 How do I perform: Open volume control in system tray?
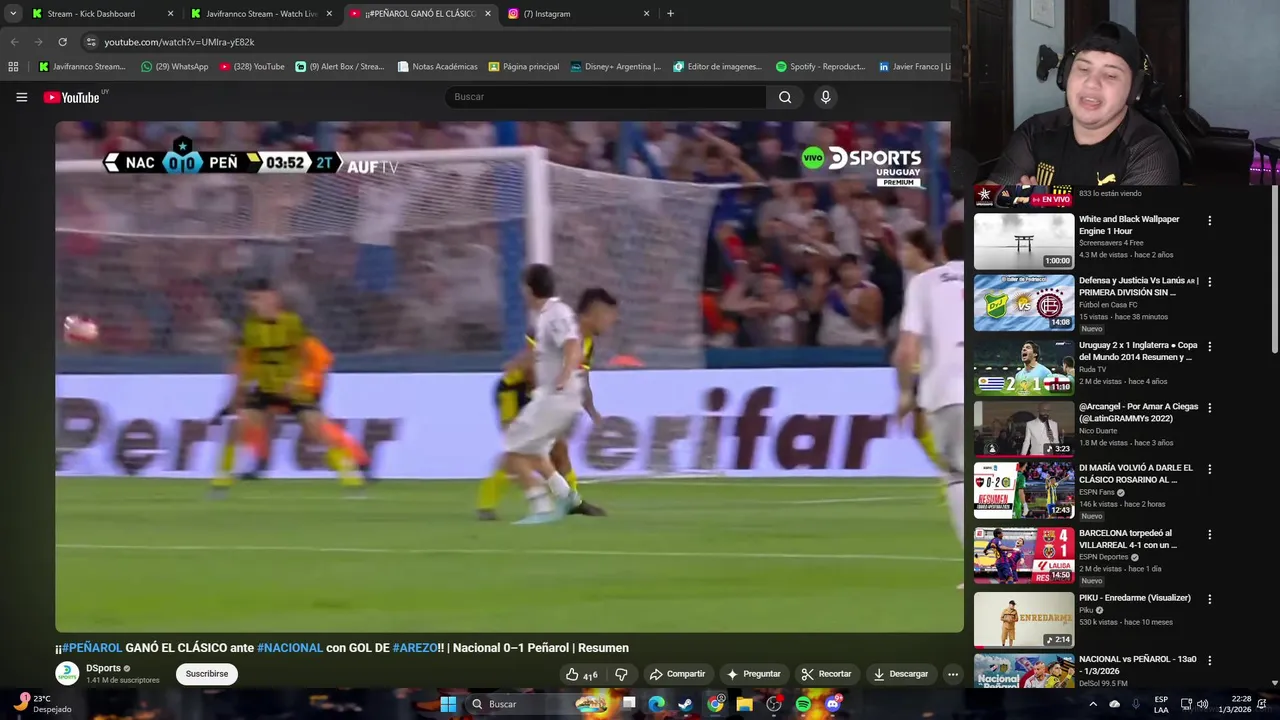pos(1203,704)
